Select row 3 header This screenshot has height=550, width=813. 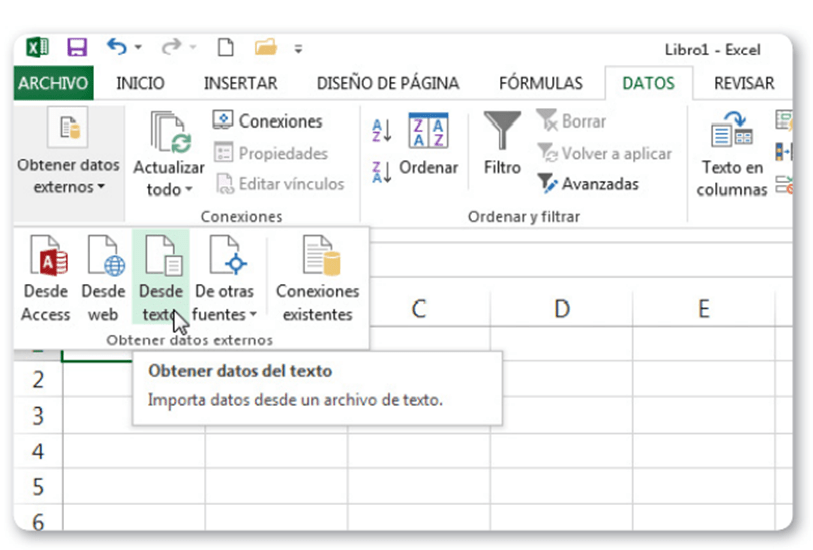[x=38, y=416]
